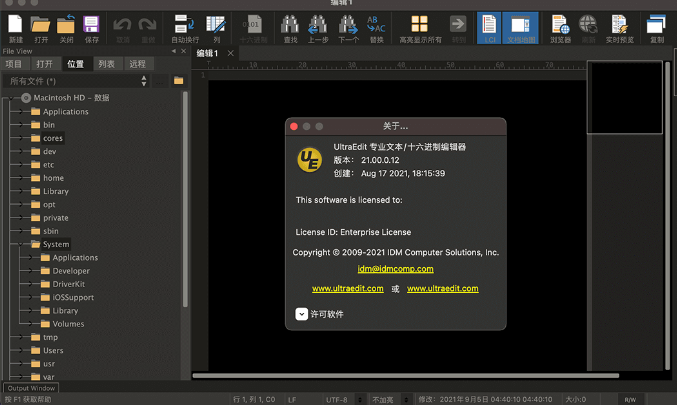Image resolution: width=677 pixels, height=405 pixels.
Task: Click the 保存 save floppy icon
Action: (91, 25)
